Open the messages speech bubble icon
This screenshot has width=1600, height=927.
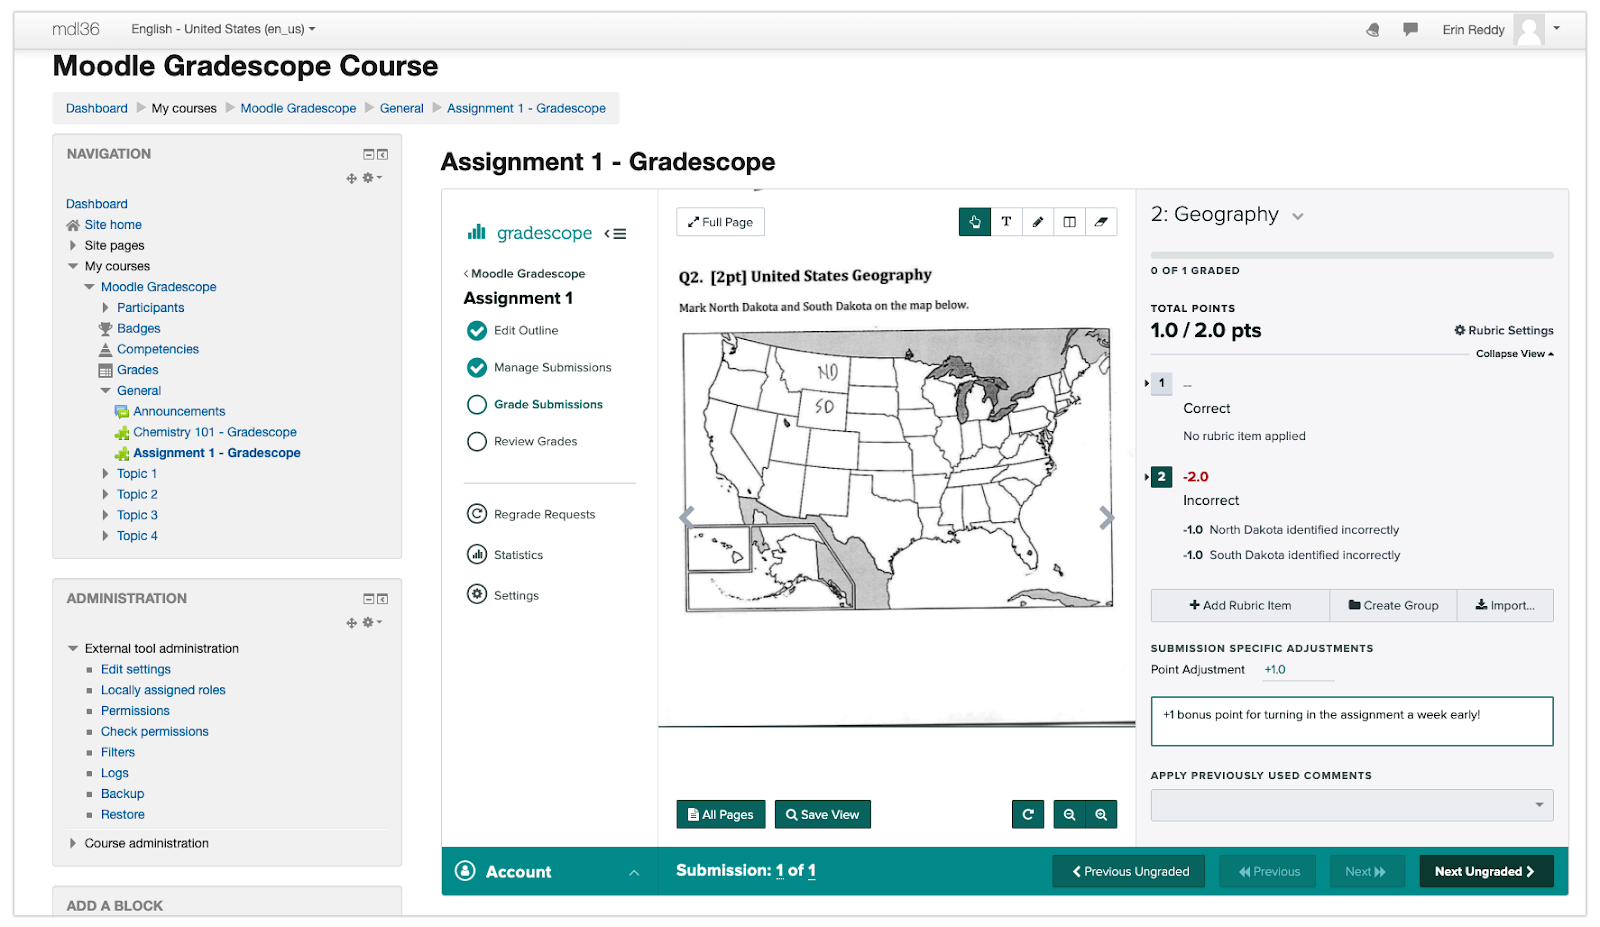pos(1410,30)
